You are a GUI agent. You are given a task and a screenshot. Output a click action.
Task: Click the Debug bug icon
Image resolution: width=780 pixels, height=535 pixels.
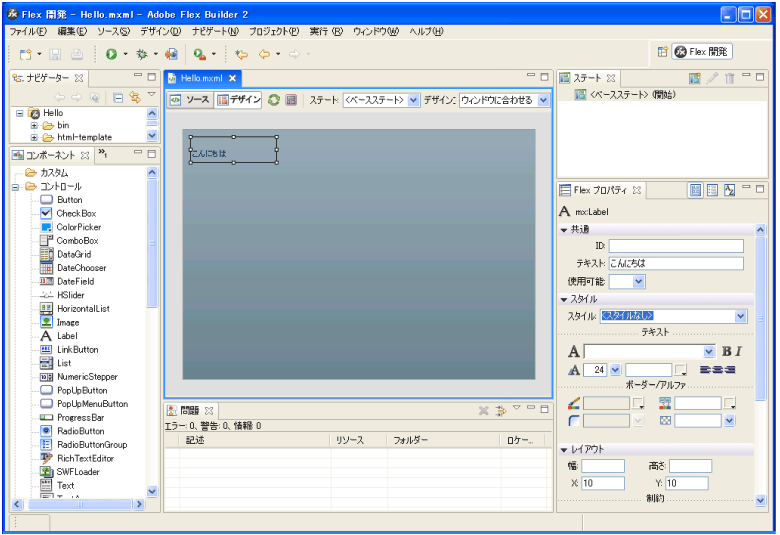(142, 54)
